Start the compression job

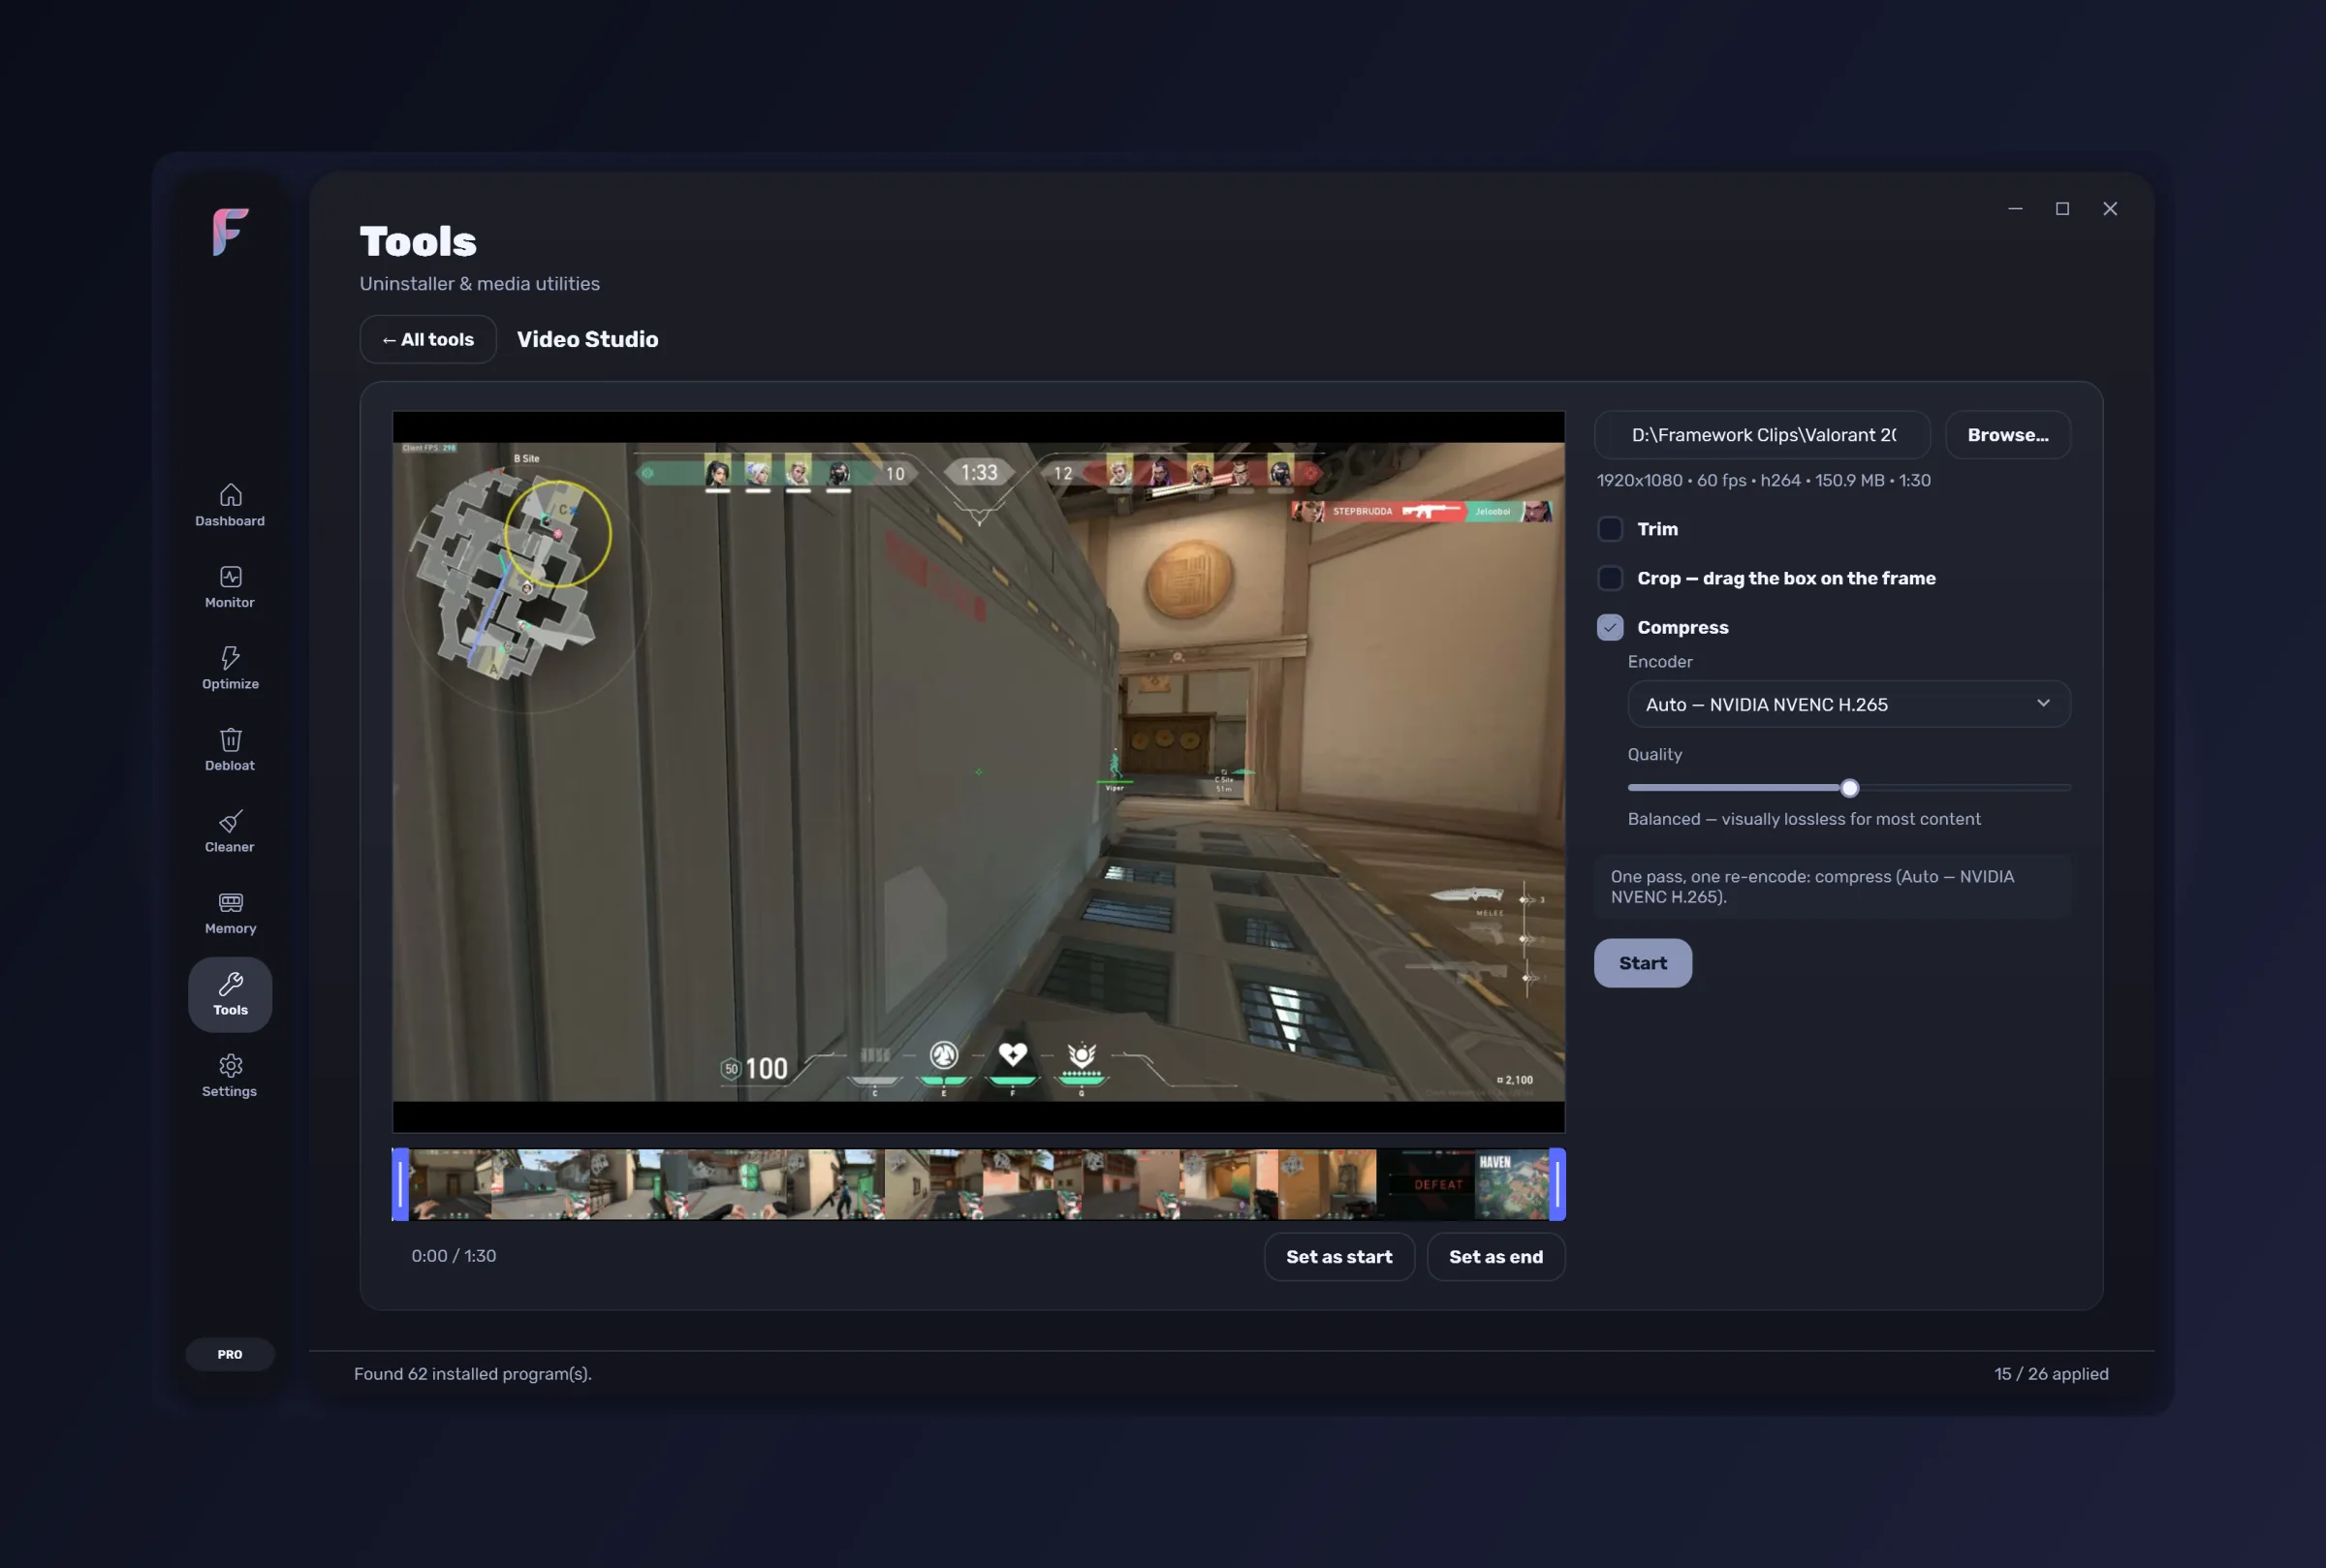pos(1642,963)
